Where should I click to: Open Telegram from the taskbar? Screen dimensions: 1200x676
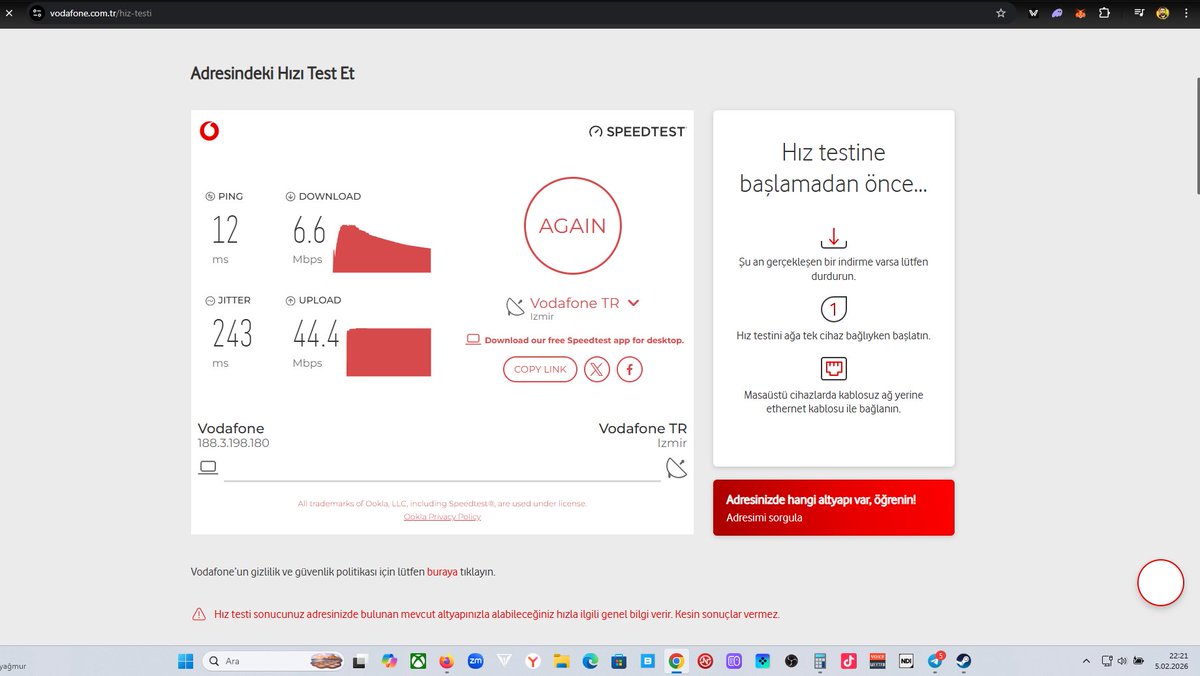pyautogui.click(x=935, y=661)
